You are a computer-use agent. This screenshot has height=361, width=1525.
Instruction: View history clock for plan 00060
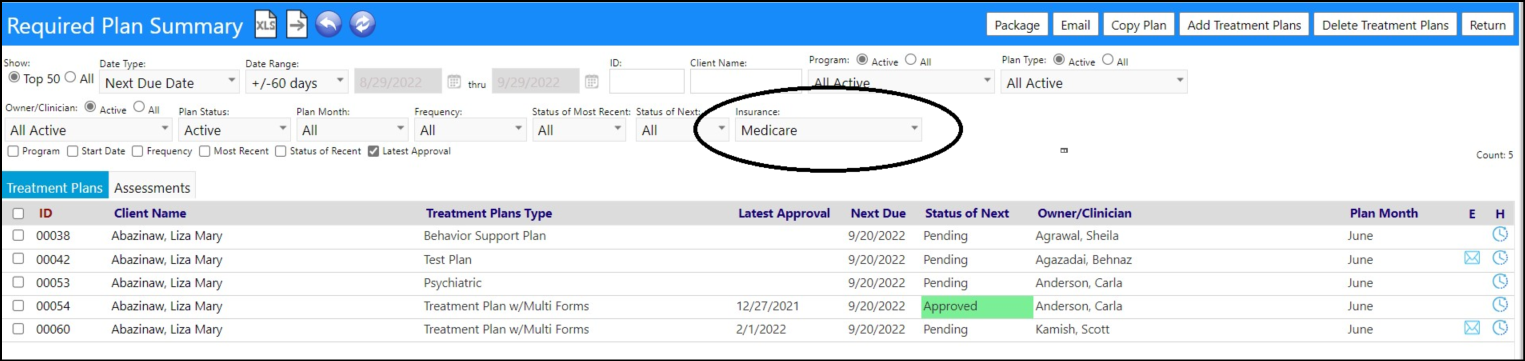tap(1500, 328)
